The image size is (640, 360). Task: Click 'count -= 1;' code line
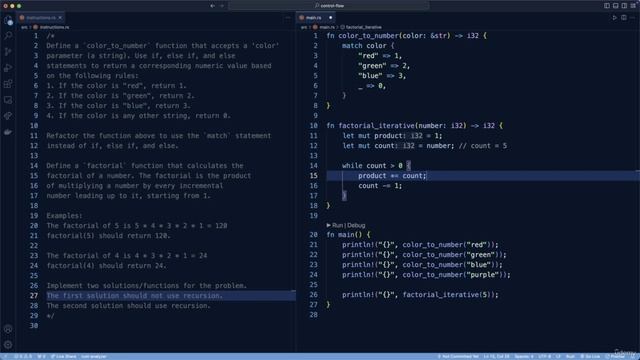click(380, 186)
